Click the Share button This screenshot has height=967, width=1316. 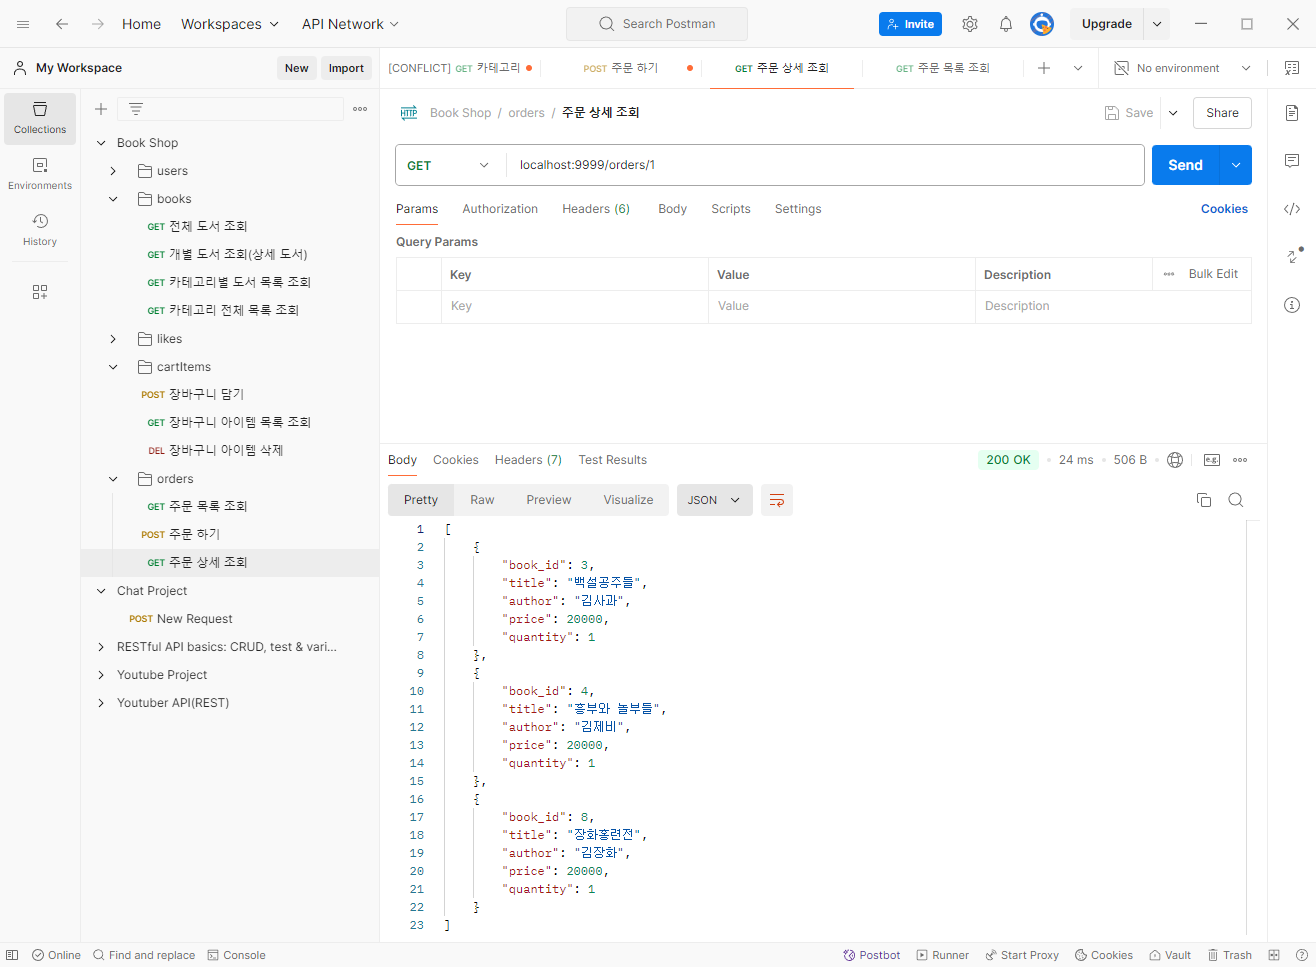1222,113
